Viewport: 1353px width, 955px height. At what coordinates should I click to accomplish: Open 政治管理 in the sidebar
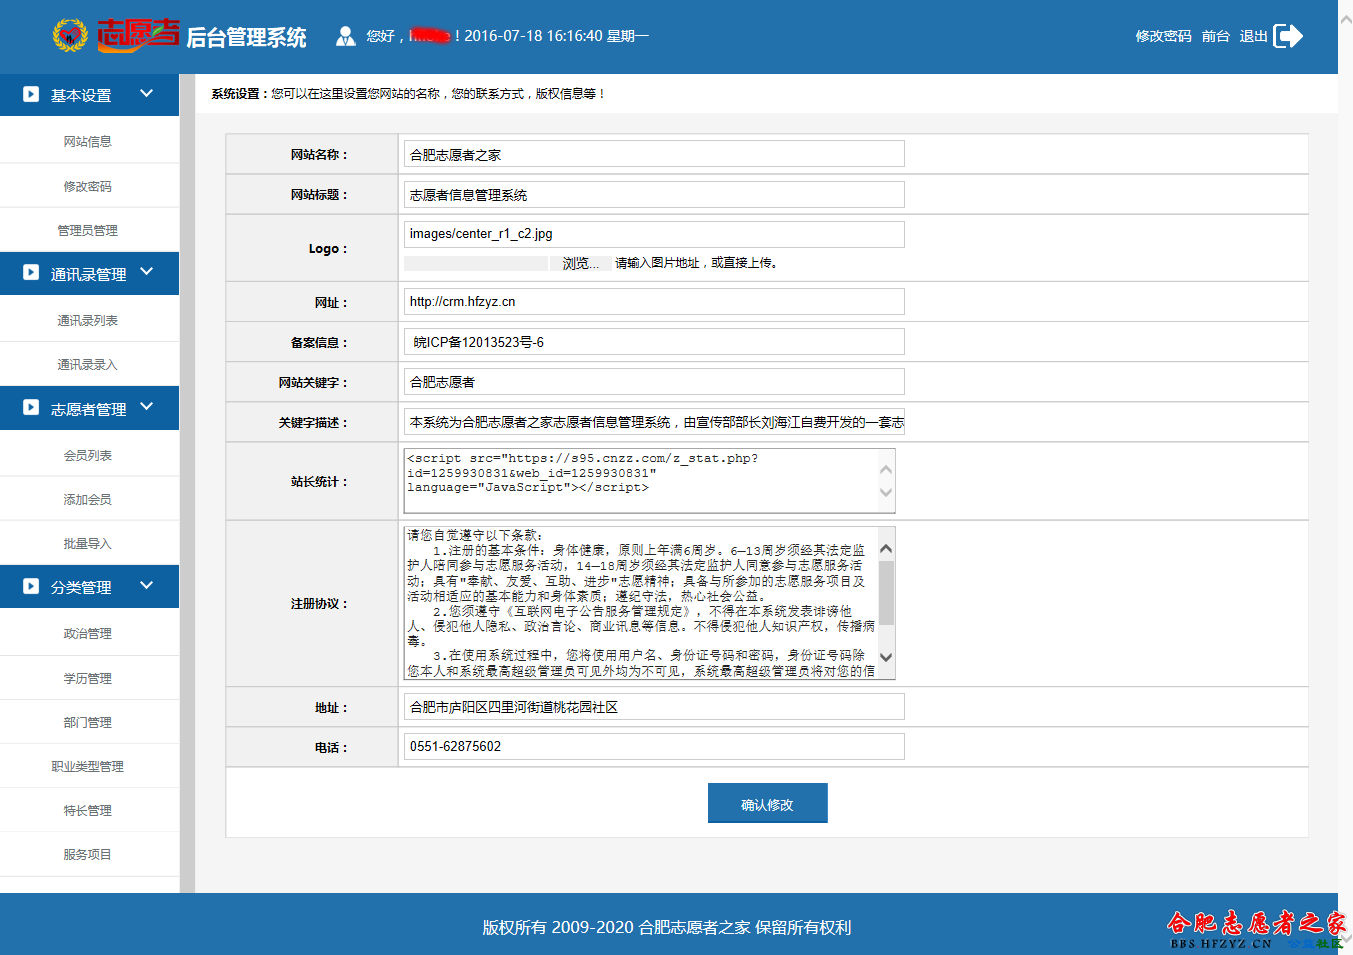click(x=88, y=634)
